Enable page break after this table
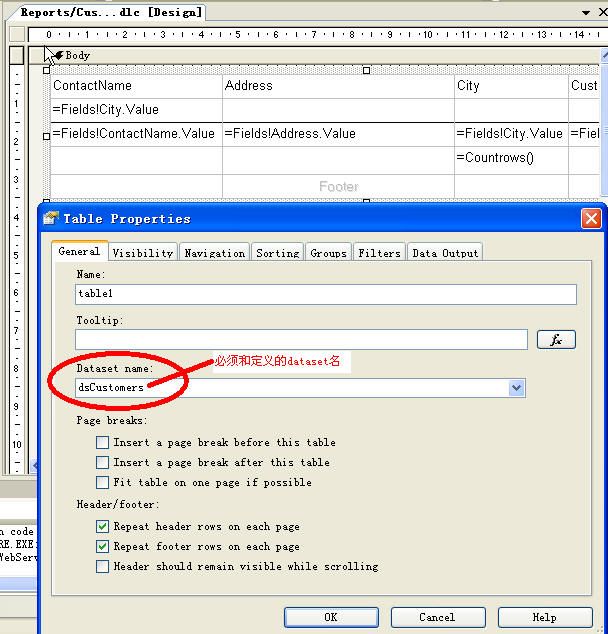The height and width of the screenshot is (634, 608). pyautogui.click(x=102, y=462)
